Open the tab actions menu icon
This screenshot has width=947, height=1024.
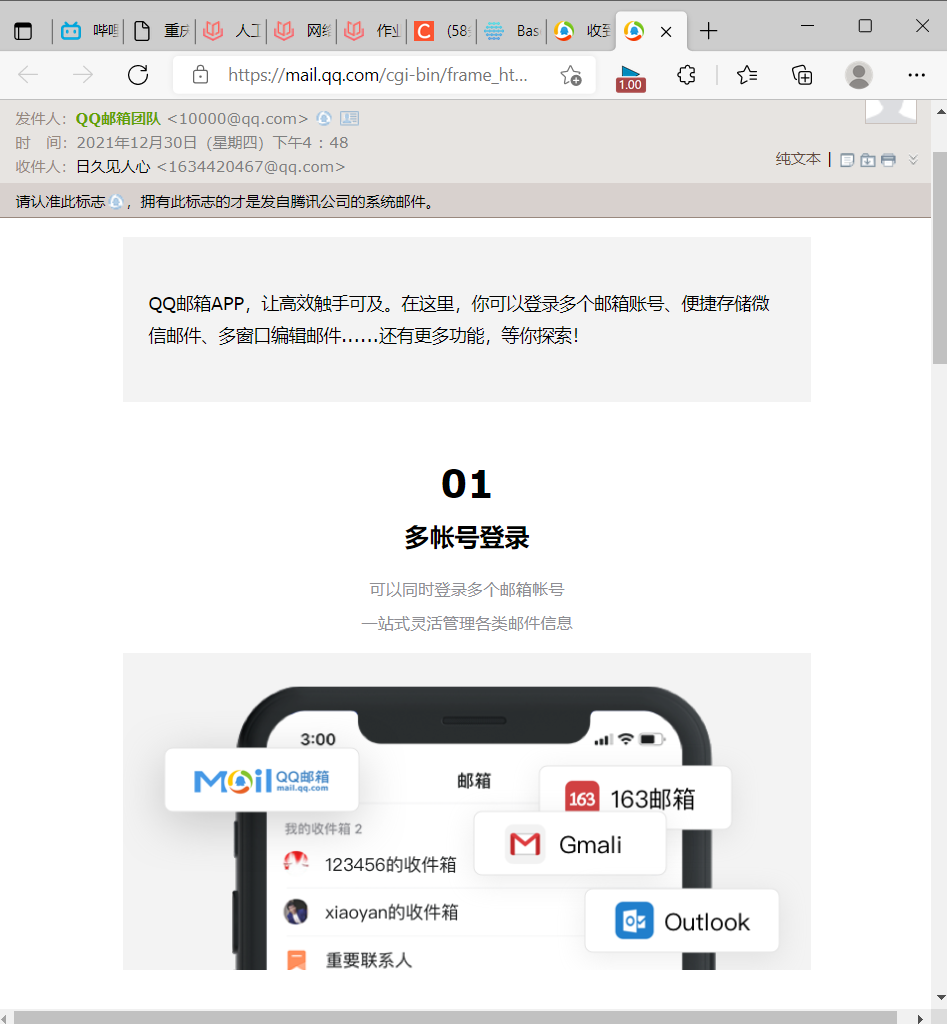point(23,31)
